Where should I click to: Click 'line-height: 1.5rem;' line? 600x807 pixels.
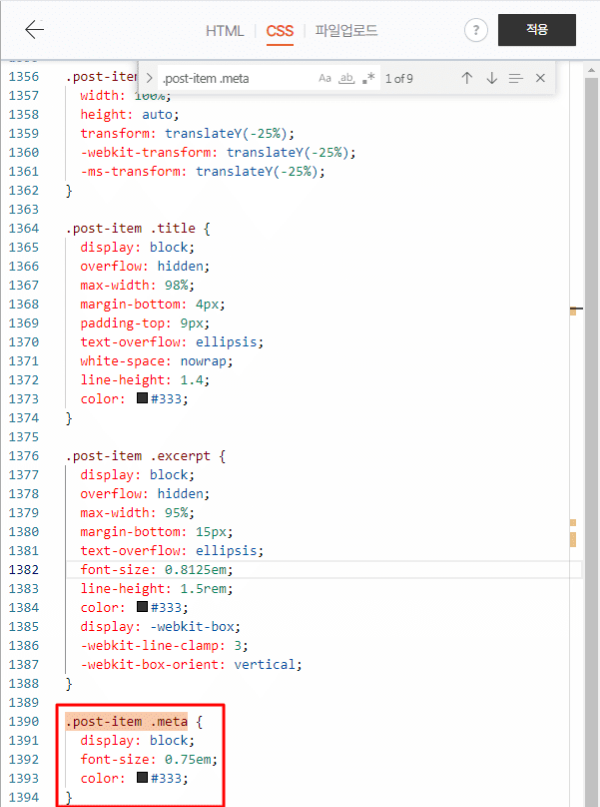coord(156,588)
